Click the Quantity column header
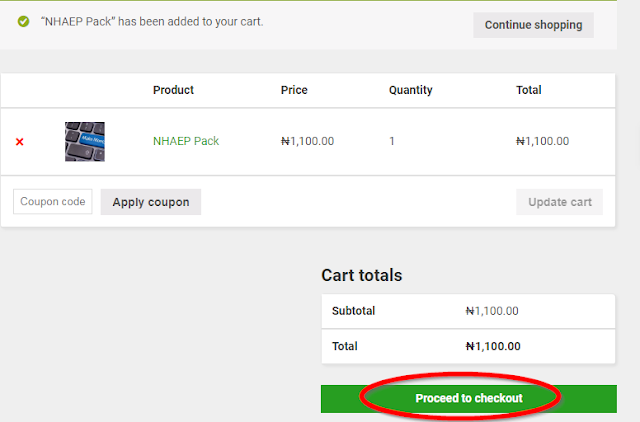This screenshot has width=640, height=422. coord(410,90)
